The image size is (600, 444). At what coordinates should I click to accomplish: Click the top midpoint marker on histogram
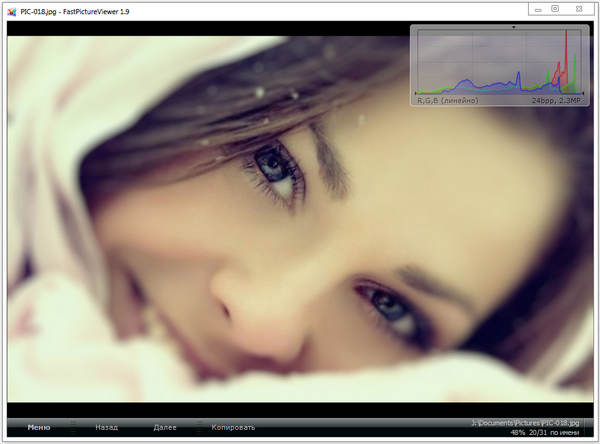pyautogui.click(x=514, y=27)
